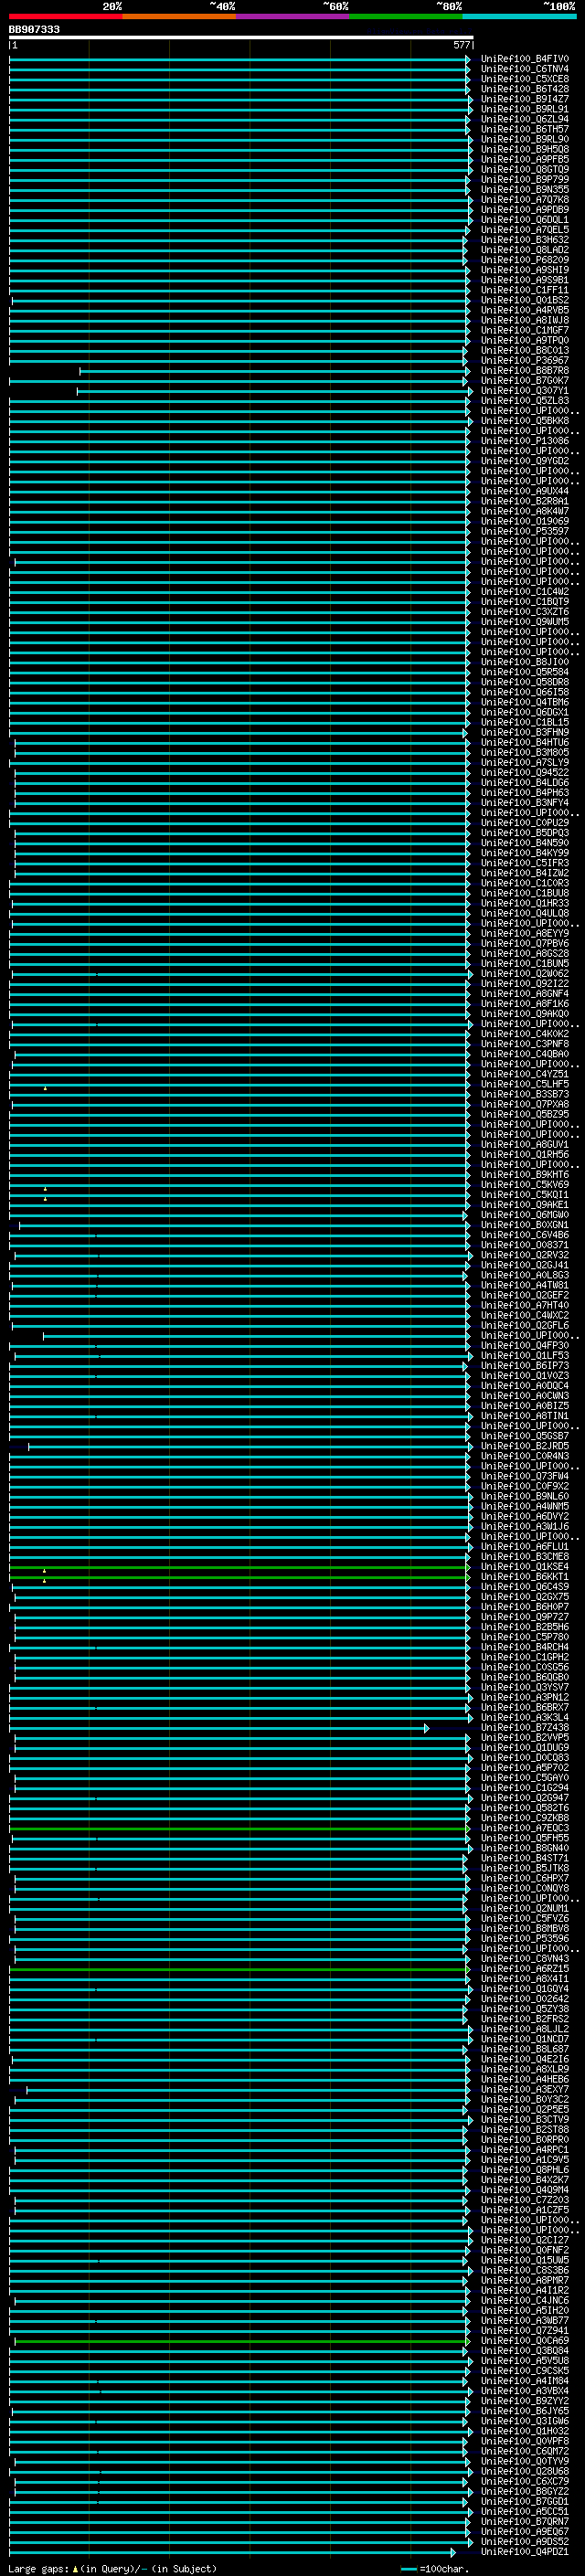Click the red 20% identity legend segment
The width and height of the screenshot is (585, 2576).
65,16
